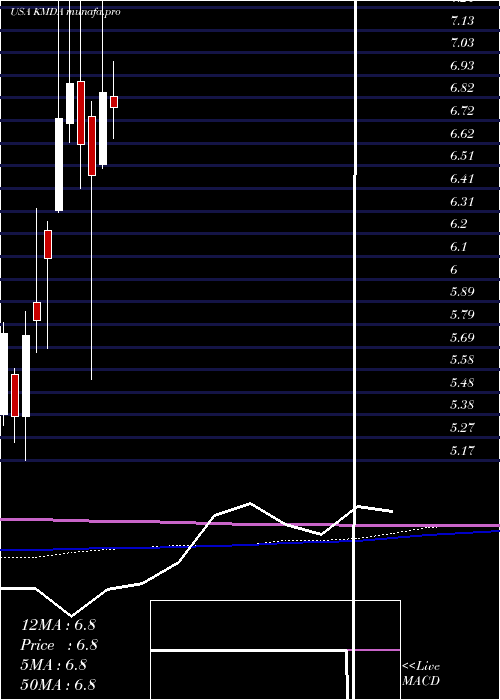Click the 6.51 price axis label
This screenshot has width=500, height=700.
(x=462, y=156)
